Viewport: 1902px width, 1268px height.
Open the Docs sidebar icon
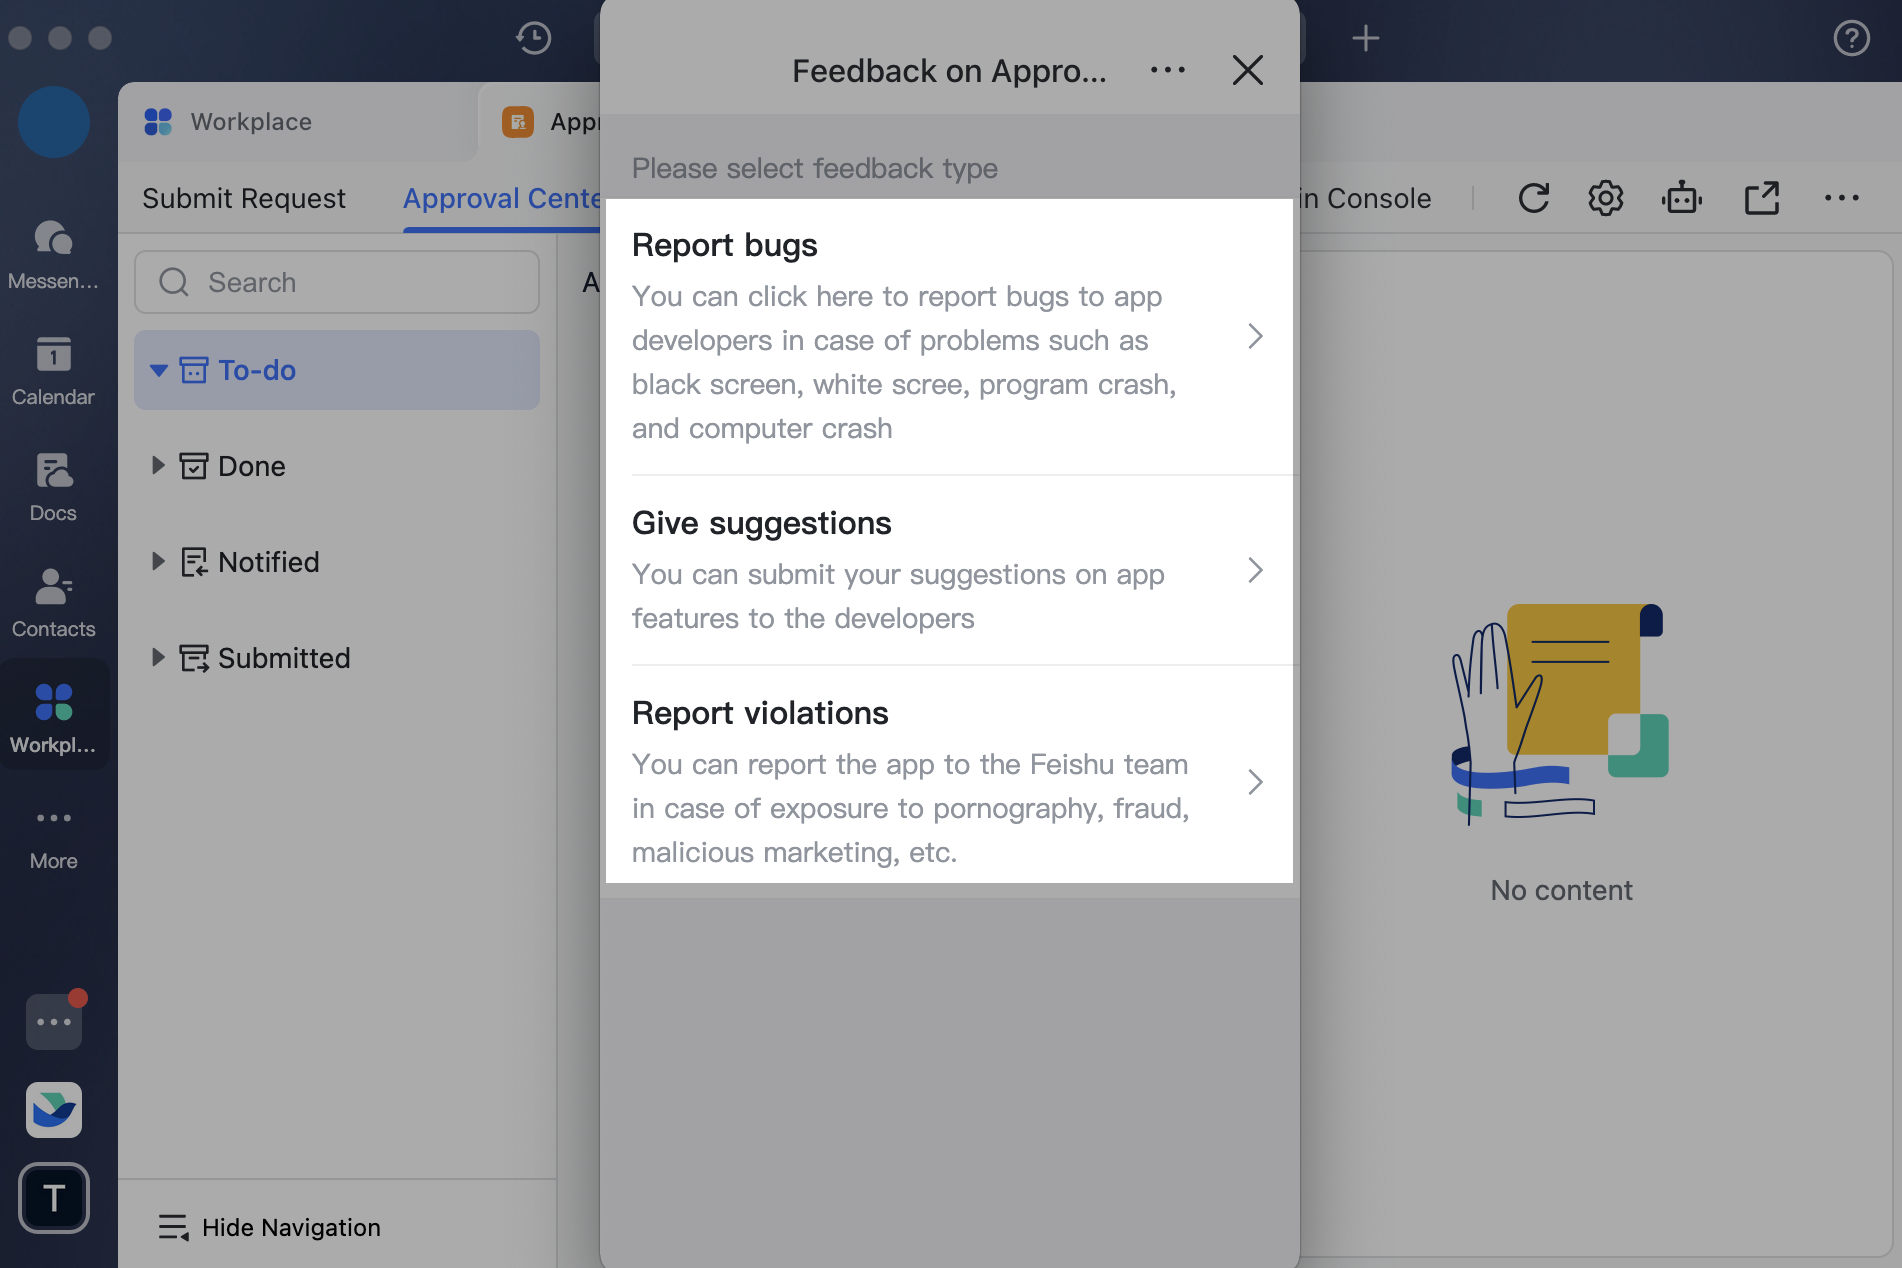pyautogui.click(x=53, y=484)
